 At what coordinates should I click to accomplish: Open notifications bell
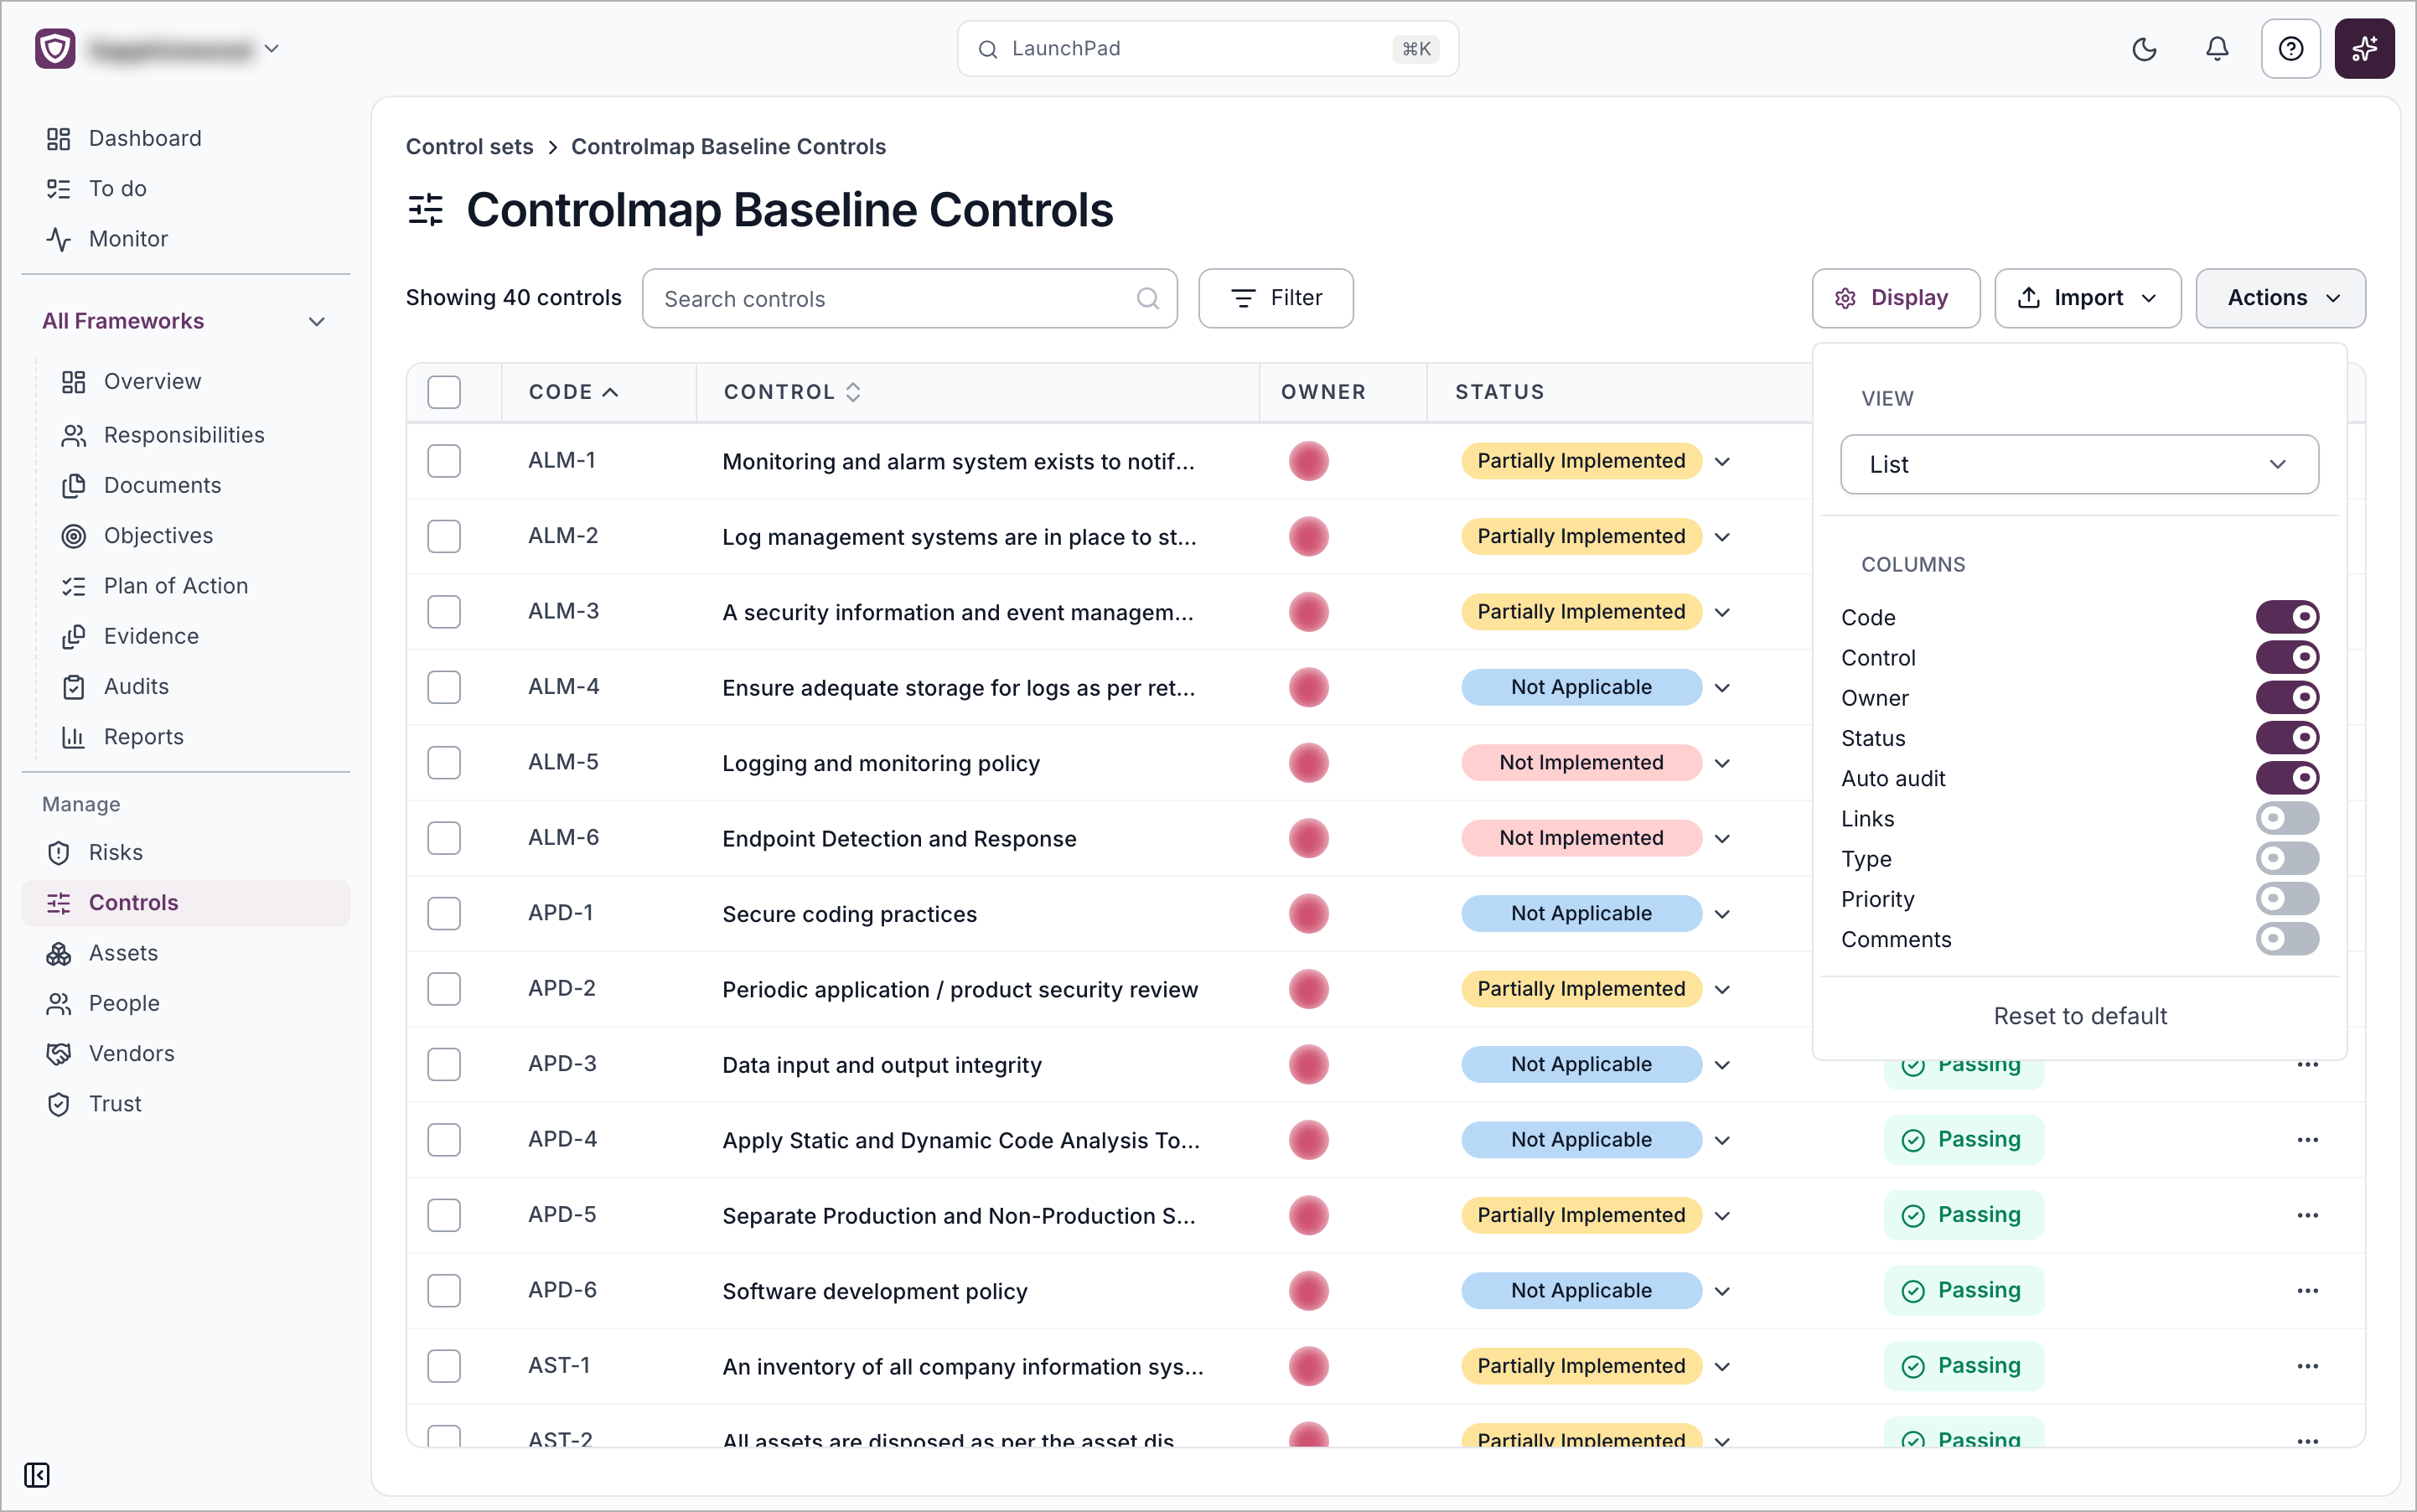tap(2217, 49)
